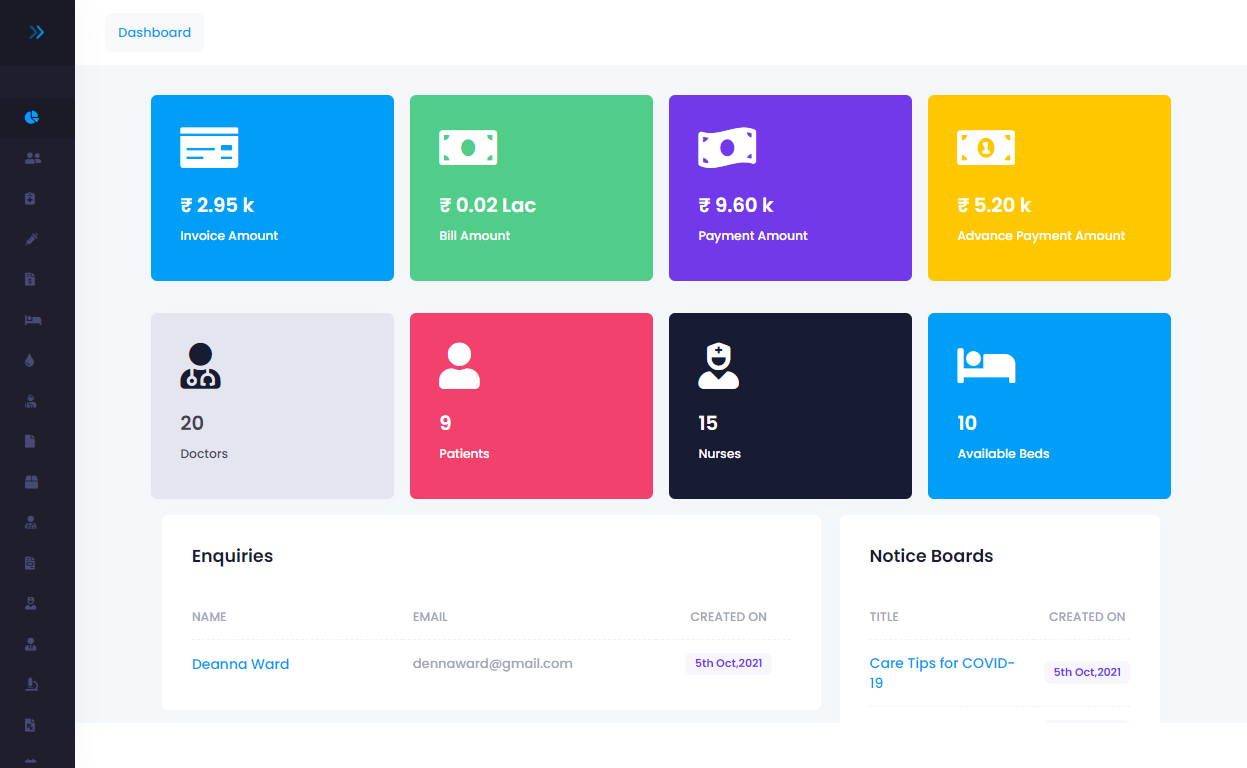The width and height of the screenshot is (1247, 768).
Task: Click the invoice dollar document sidebar icon
Action: 31,280
